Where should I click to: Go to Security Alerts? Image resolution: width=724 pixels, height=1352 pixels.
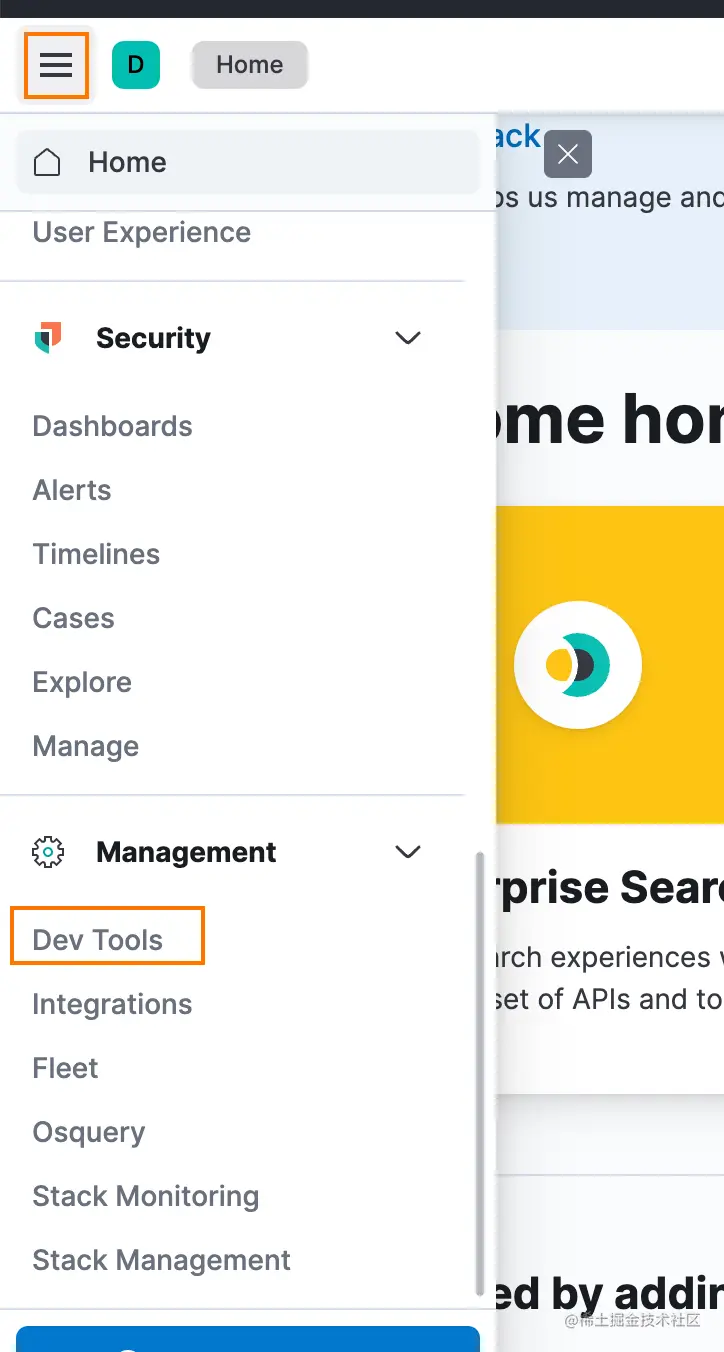point(72,490)
